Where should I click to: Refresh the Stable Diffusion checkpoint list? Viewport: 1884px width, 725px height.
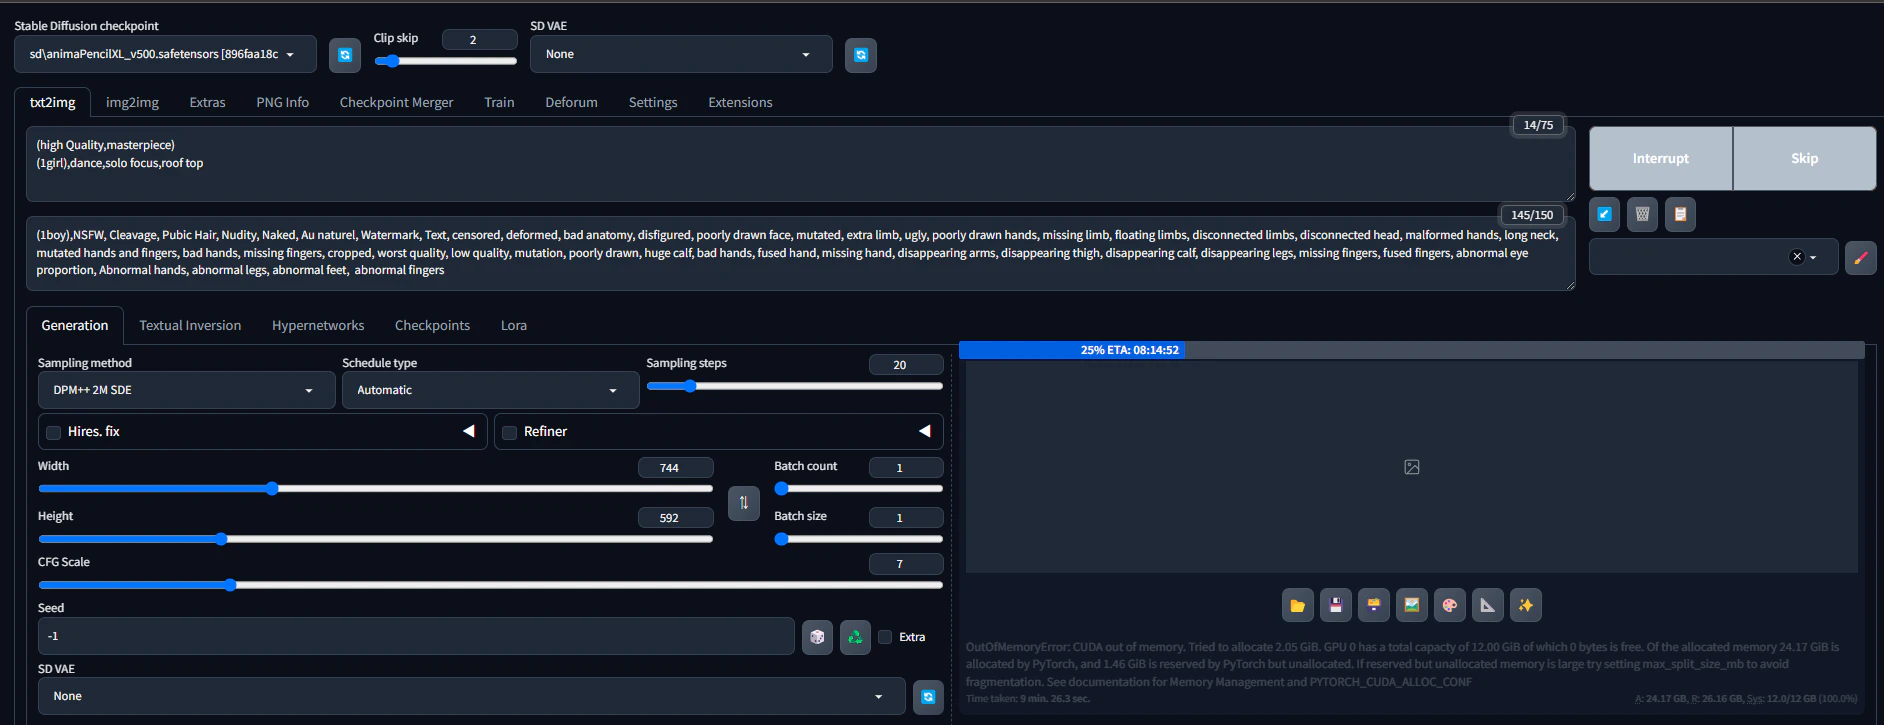[345, 55]
